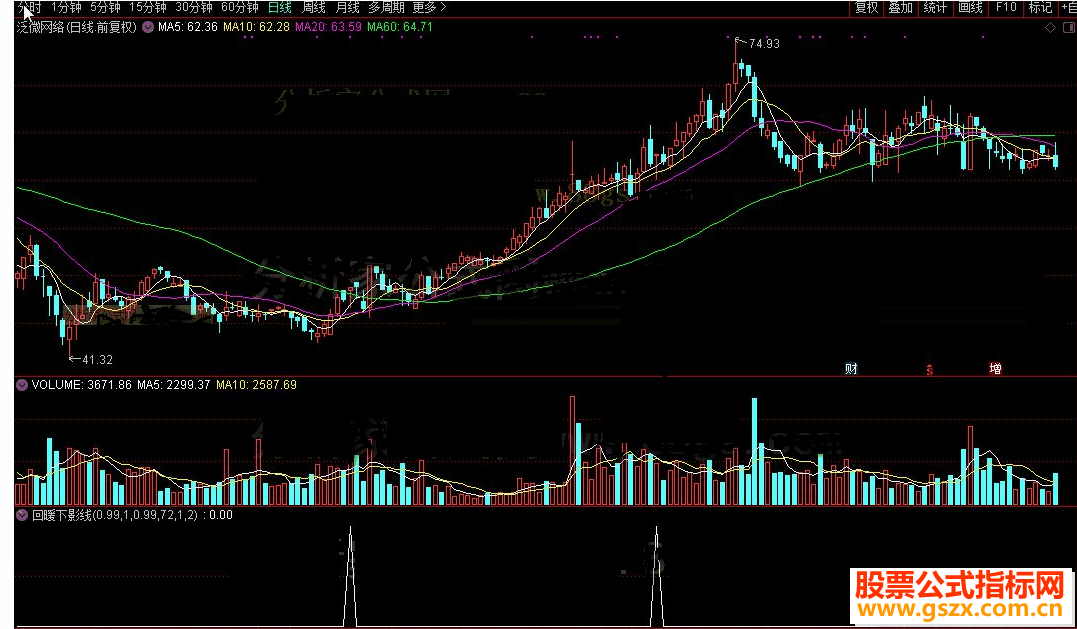Click the volume MA5: 2299.37 label
This screenshot has height=629, width=1077.
(x=174, y=385)
